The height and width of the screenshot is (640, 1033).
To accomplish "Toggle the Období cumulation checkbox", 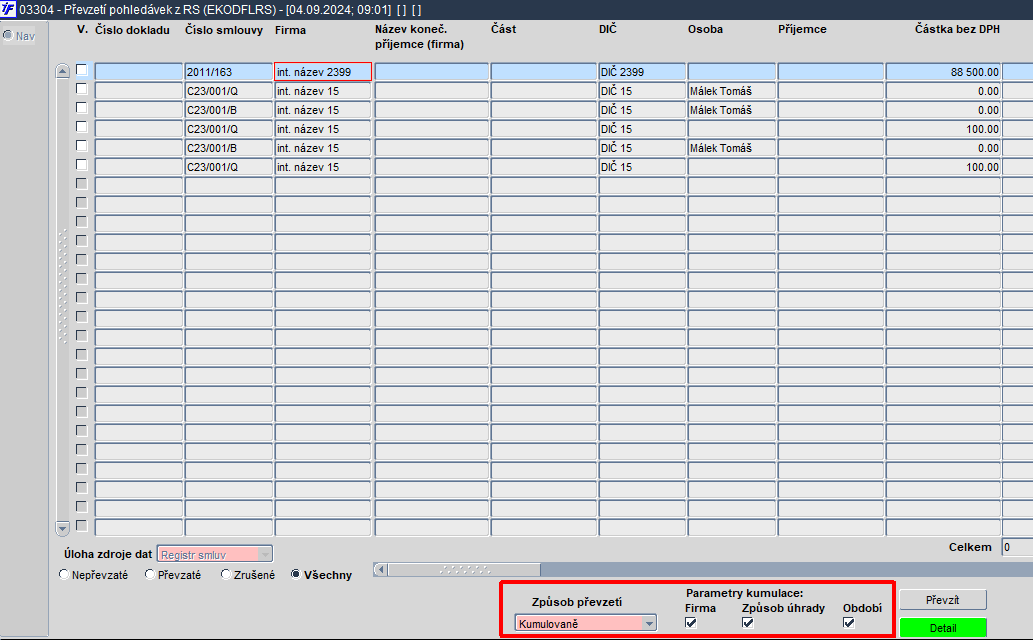I will (x=849, y=623).
